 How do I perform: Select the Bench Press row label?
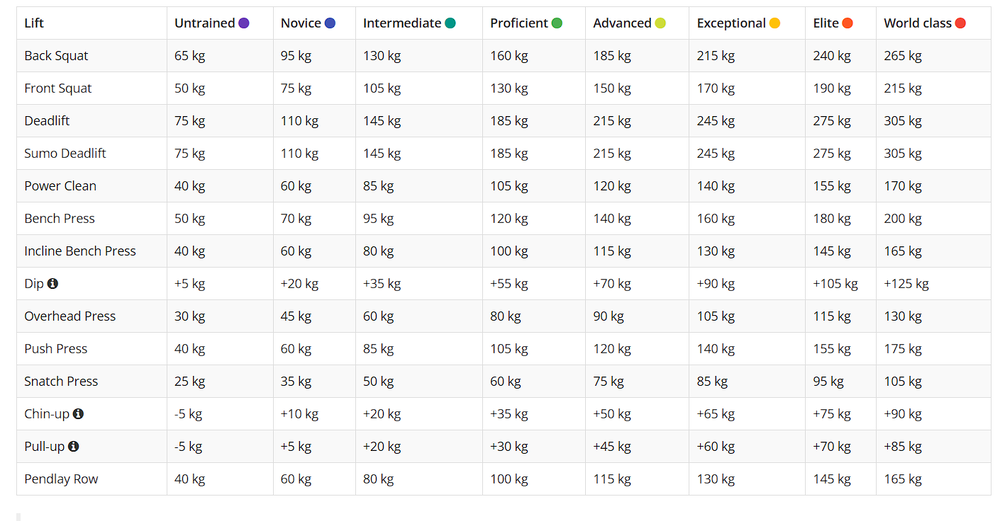[59, 219]
